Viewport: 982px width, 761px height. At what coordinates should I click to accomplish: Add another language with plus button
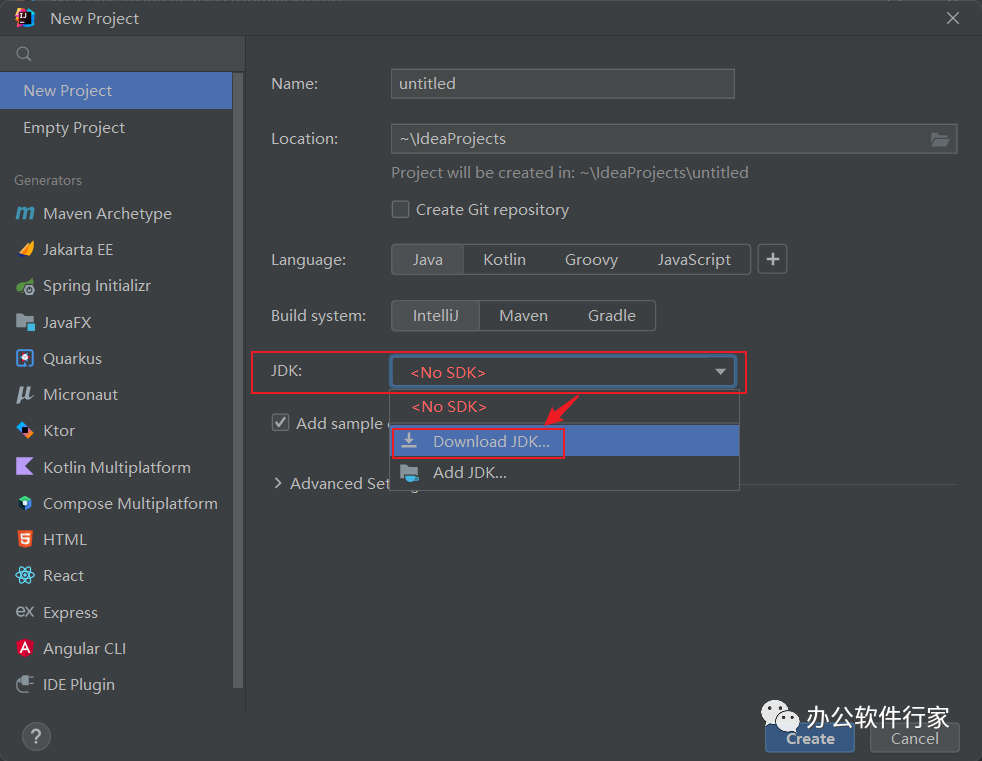pos(772,260)
